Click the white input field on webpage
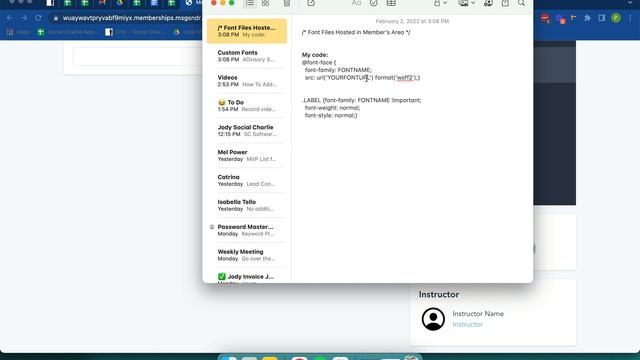The image size is (640, 360). tap(137, 56)
